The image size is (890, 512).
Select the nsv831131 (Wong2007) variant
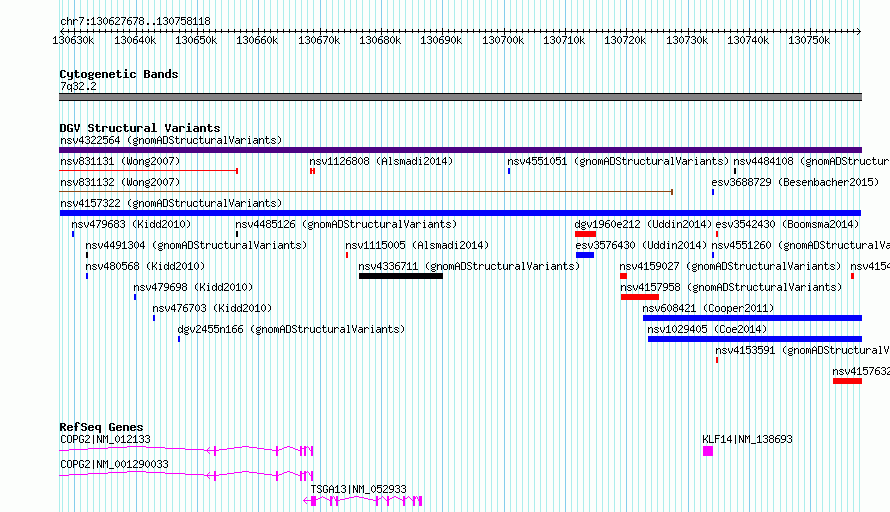[x=120, y=161]
